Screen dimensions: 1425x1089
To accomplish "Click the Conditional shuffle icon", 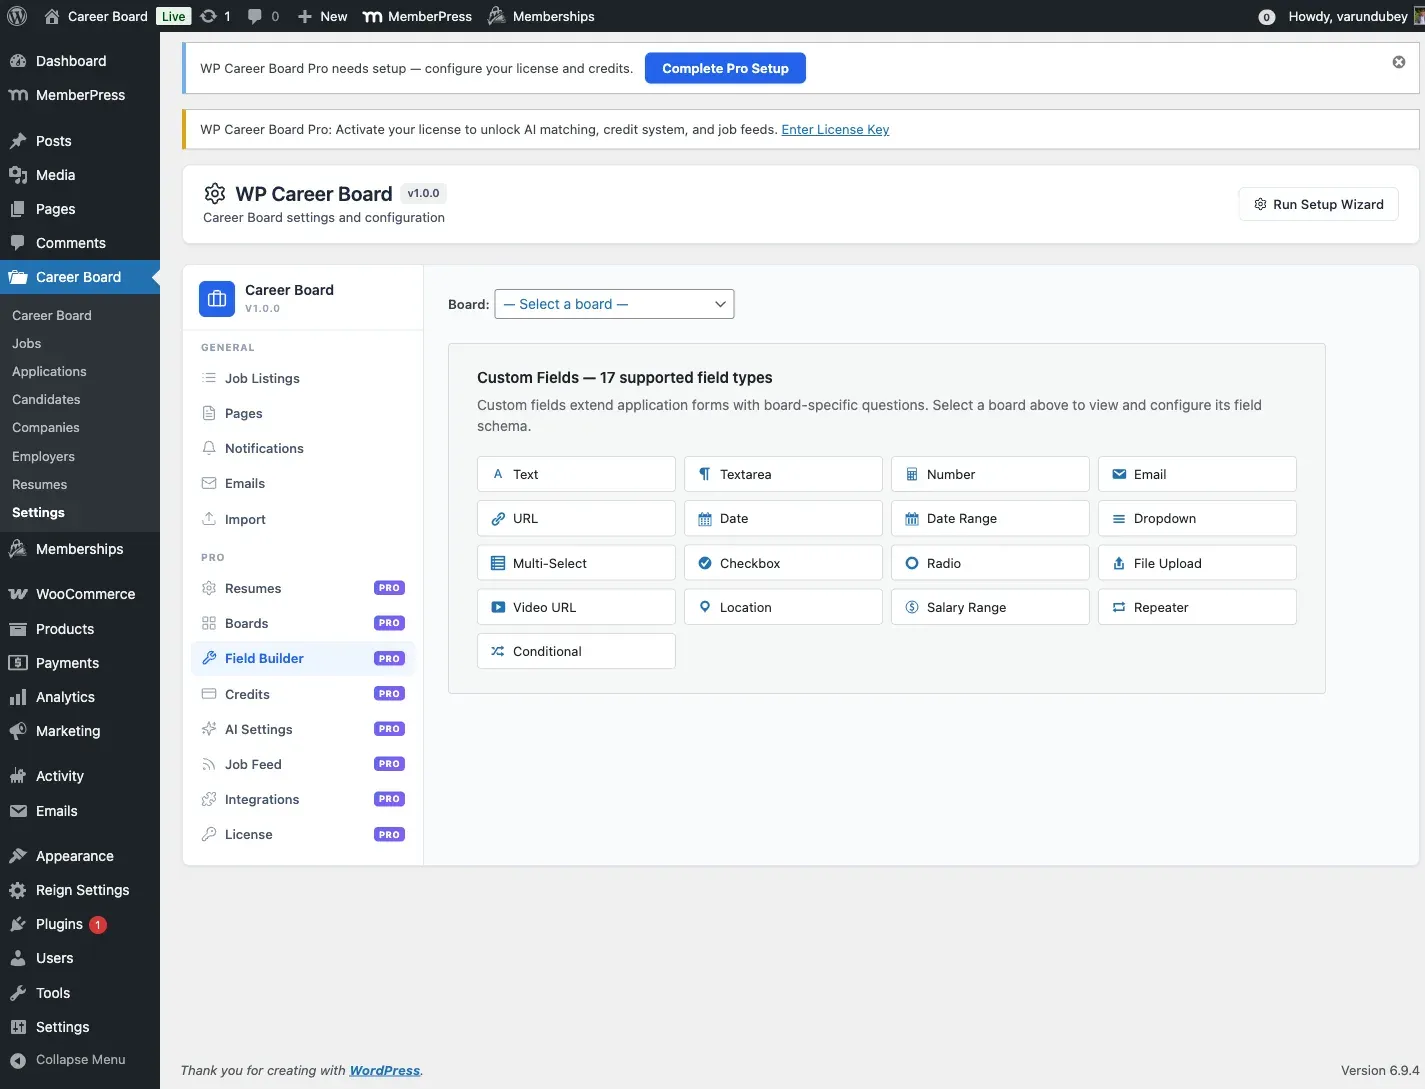I will [x=498, y=651].
